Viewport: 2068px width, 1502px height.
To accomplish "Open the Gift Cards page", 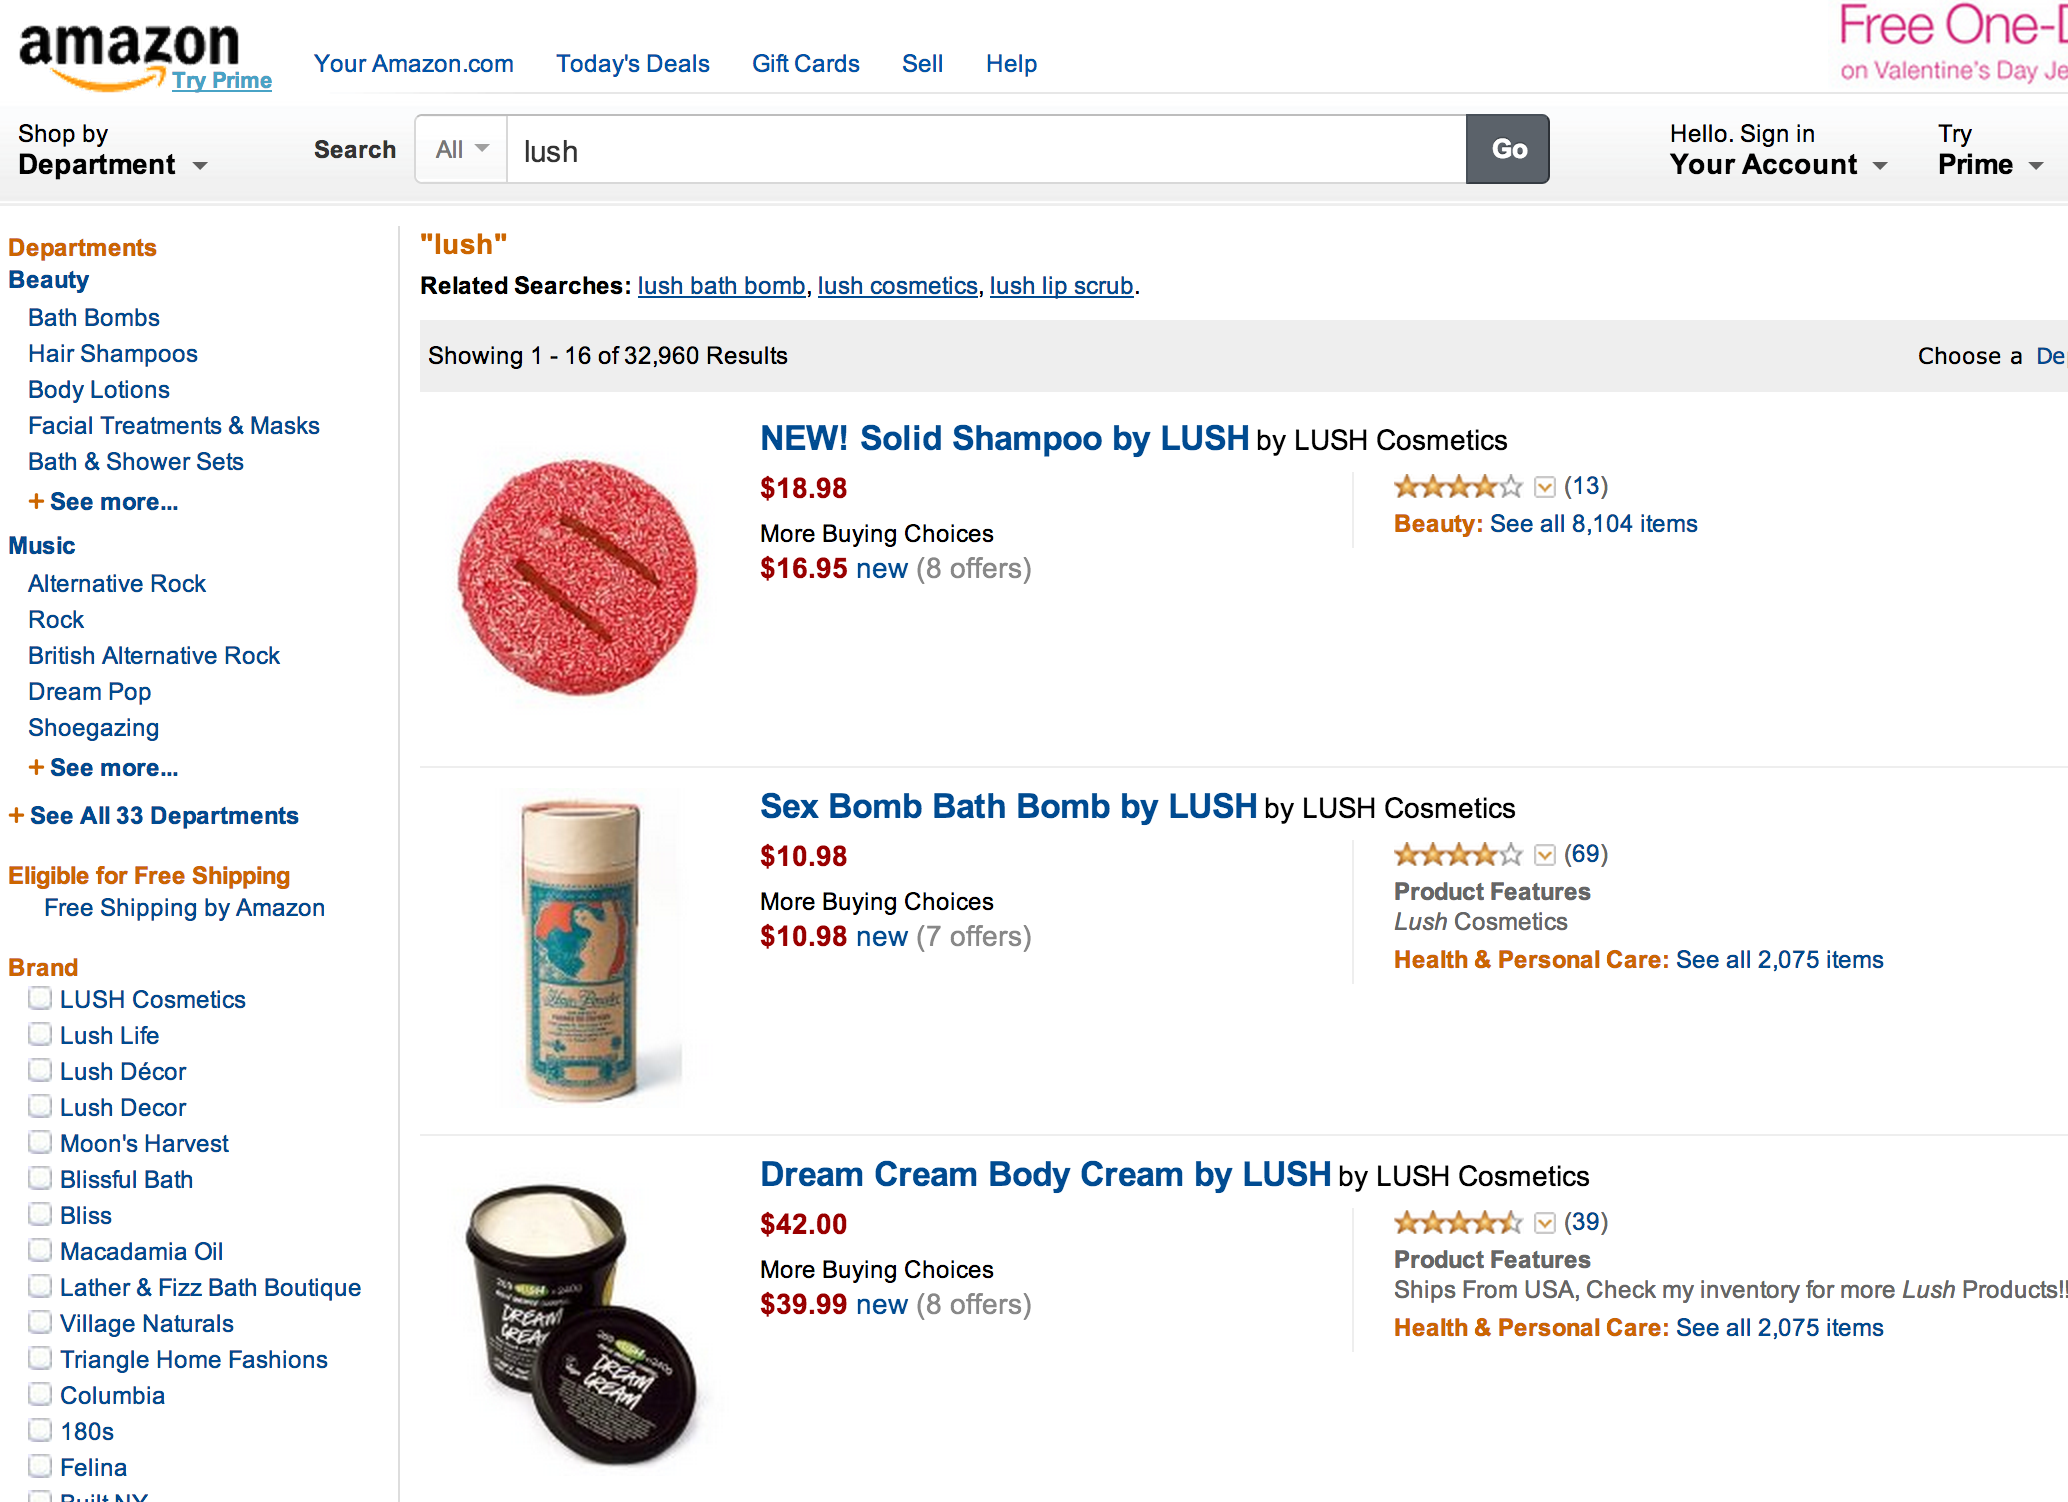I will pyautogui.click(x=805, y=64).
